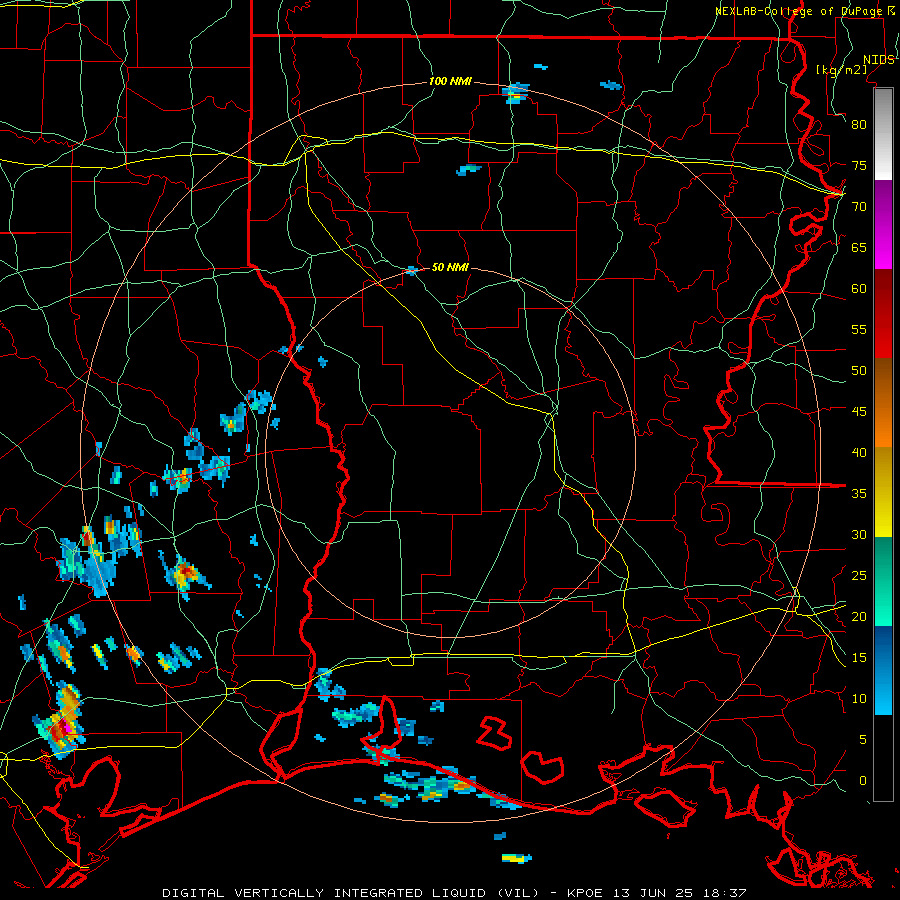Pick the red segment of the color scale
The image size is (900, 900).
click(883, 315)
